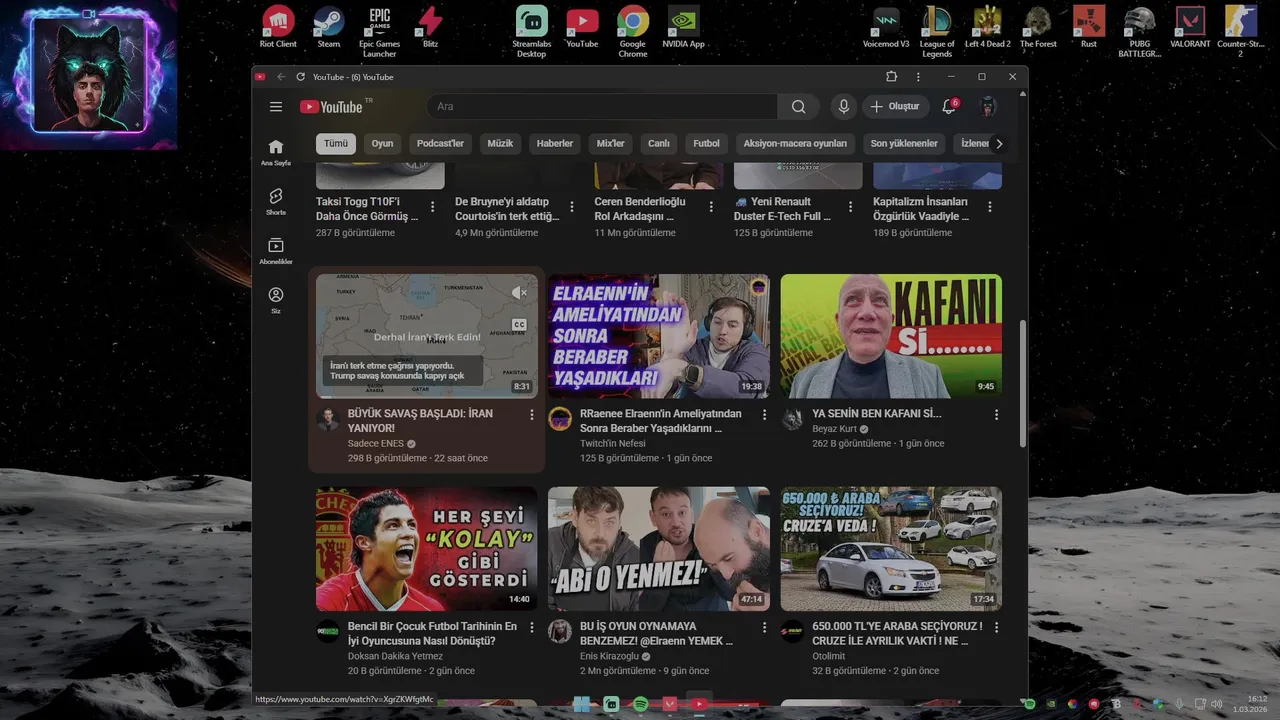Launch Voicemod V3 from the desktop
1280x720 pixels.
click(886, 27)
